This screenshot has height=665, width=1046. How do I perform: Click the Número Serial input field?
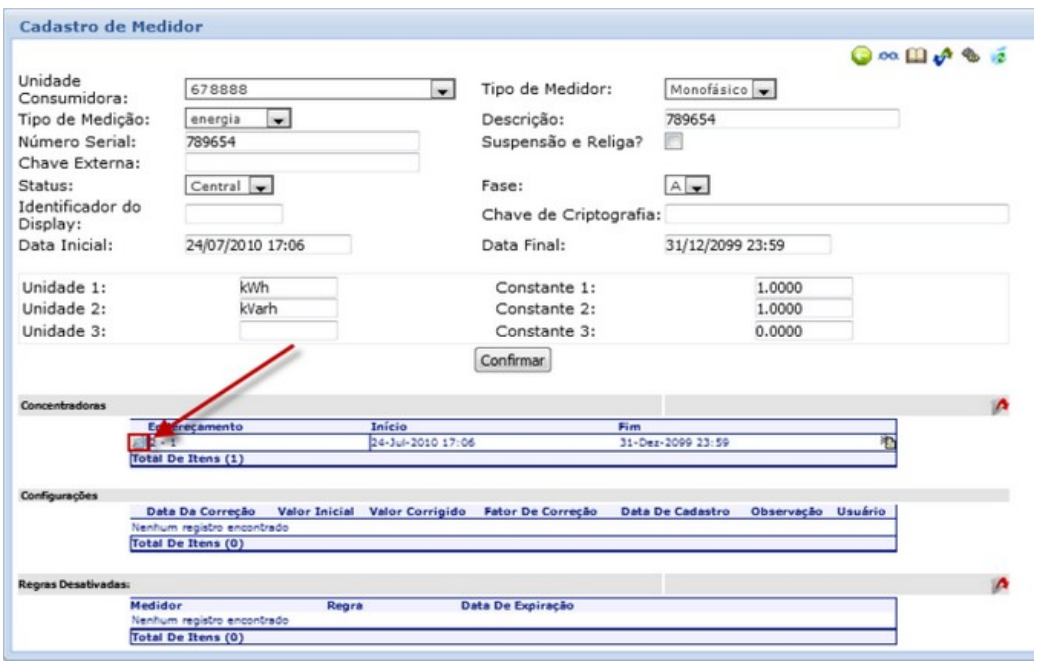[302, 141]
